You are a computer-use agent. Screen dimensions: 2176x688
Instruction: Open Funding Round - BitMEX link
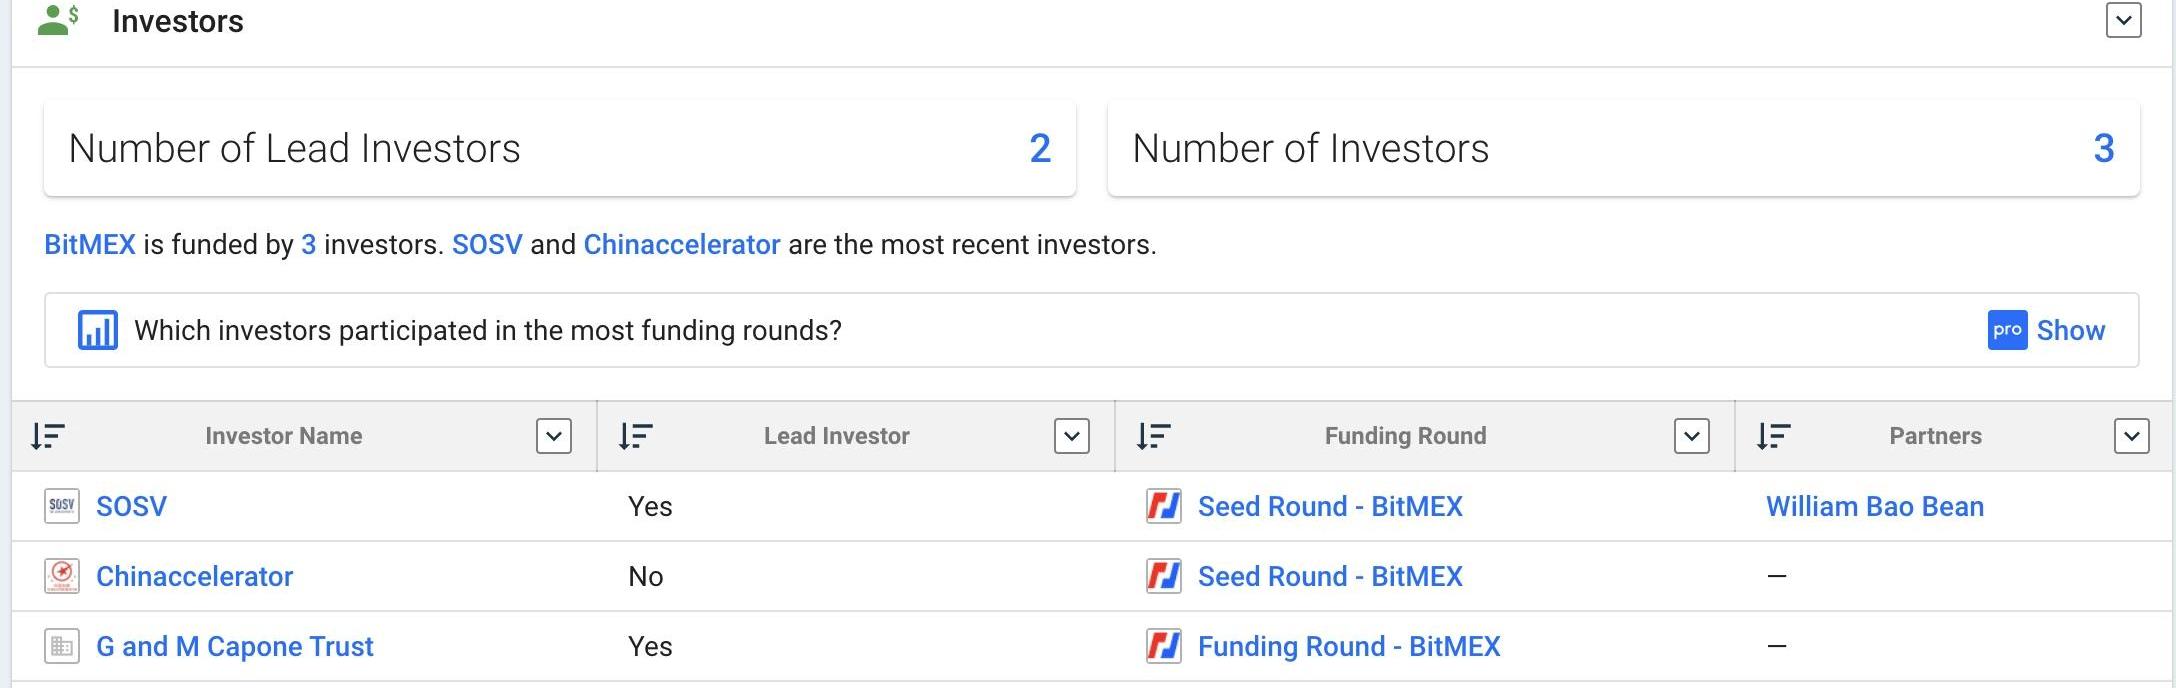click(x=1349, y=646)
